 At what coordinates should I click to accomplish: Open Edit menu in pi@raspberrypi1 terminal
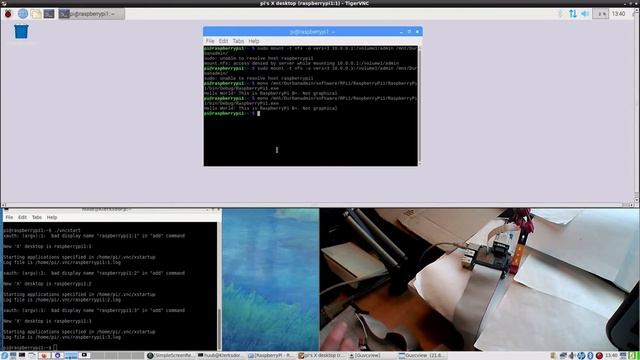click(223, 41)
